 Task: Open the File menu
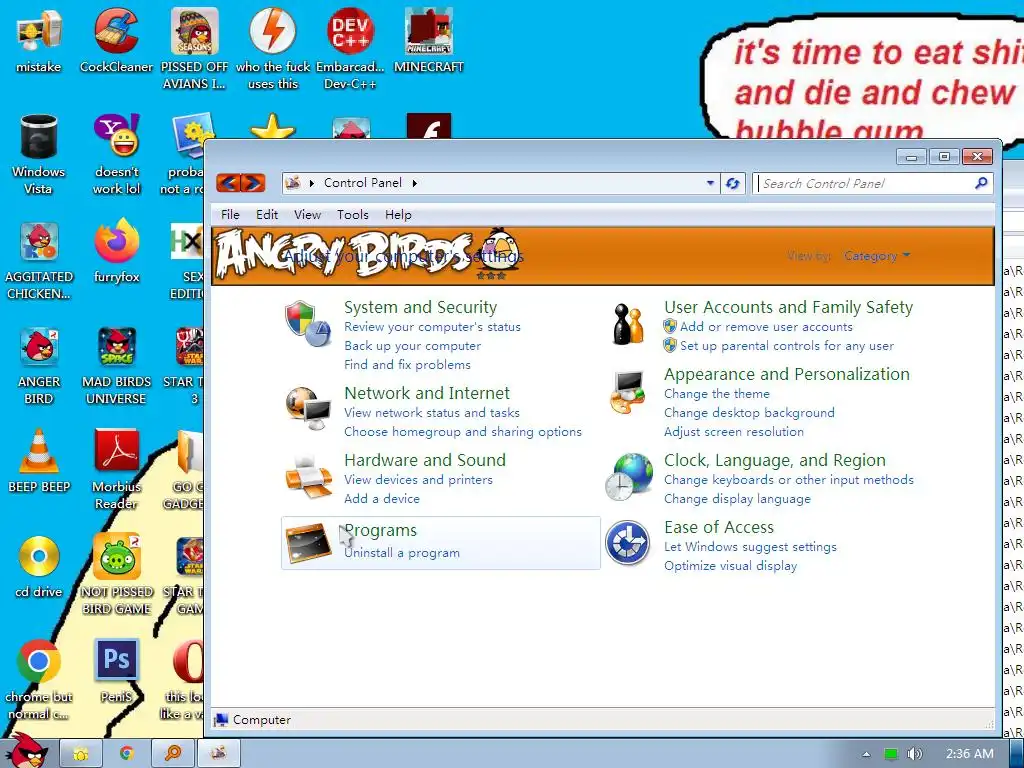pos(230,215)
